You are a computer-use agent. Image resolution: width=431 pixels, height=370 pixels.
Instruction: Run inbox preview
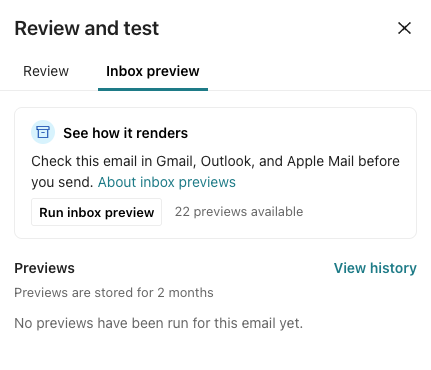pos(96,212)
